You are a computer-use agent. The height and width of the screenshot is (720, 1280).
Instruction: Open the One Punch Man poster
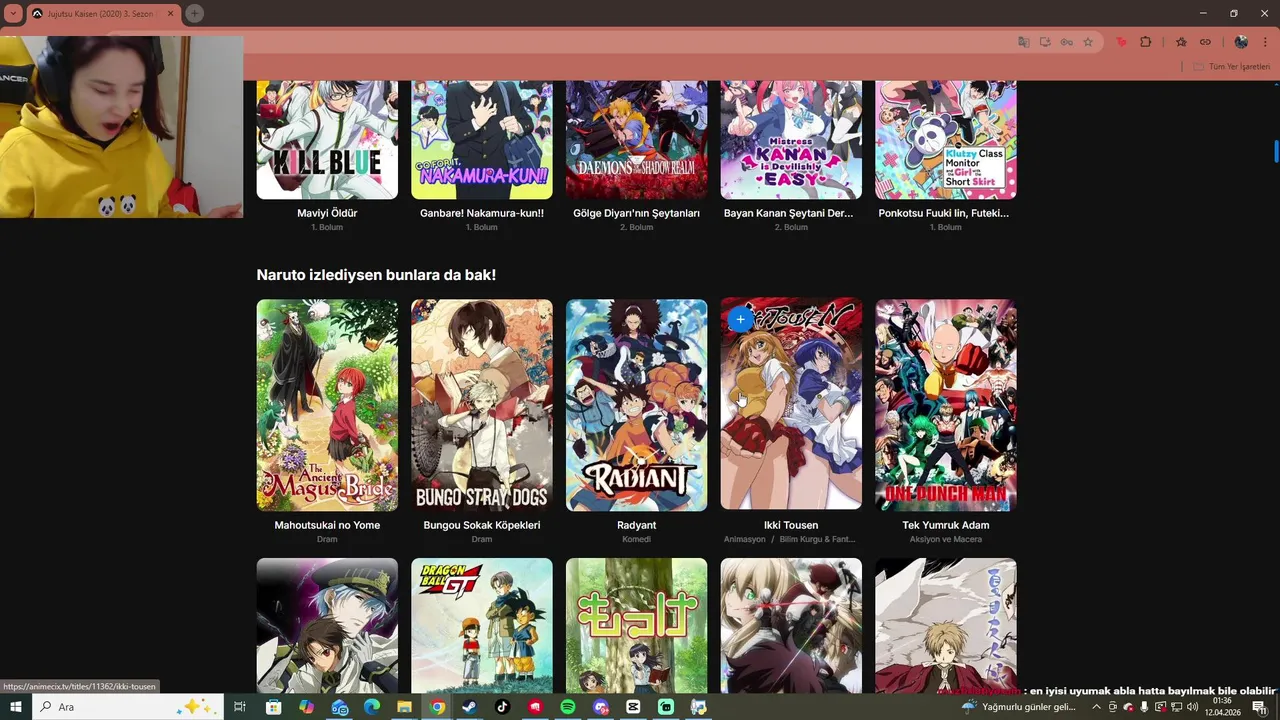(x=946, y=405)
